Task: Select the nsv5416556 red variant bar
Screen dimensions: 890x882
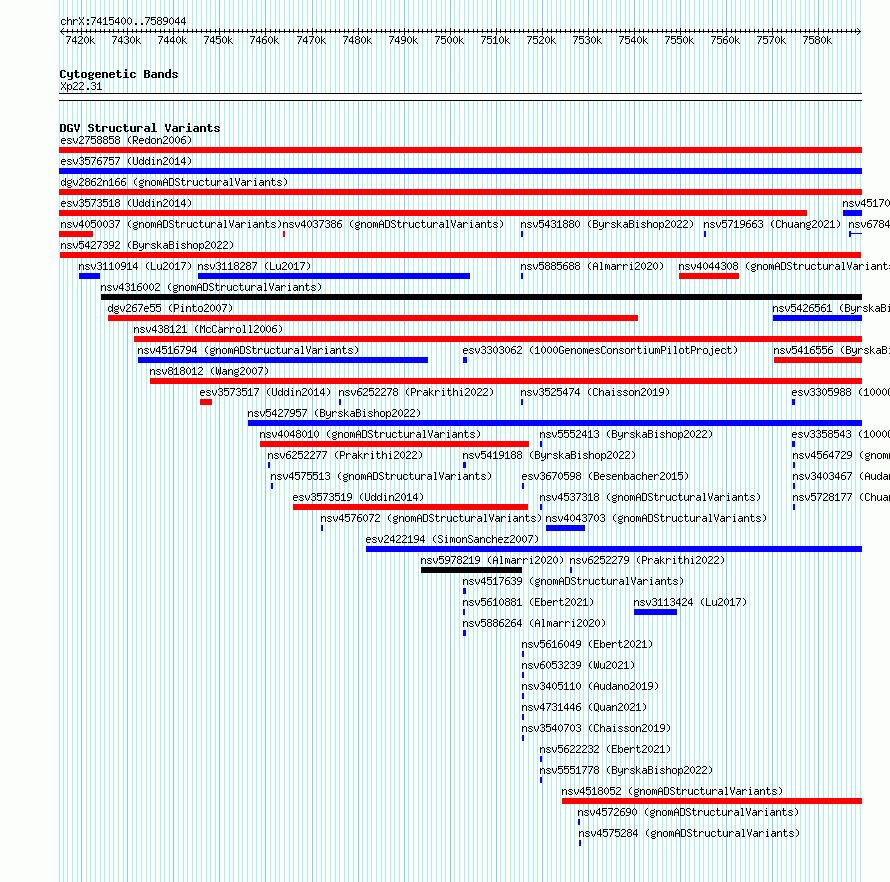Action: pos(818,360)
